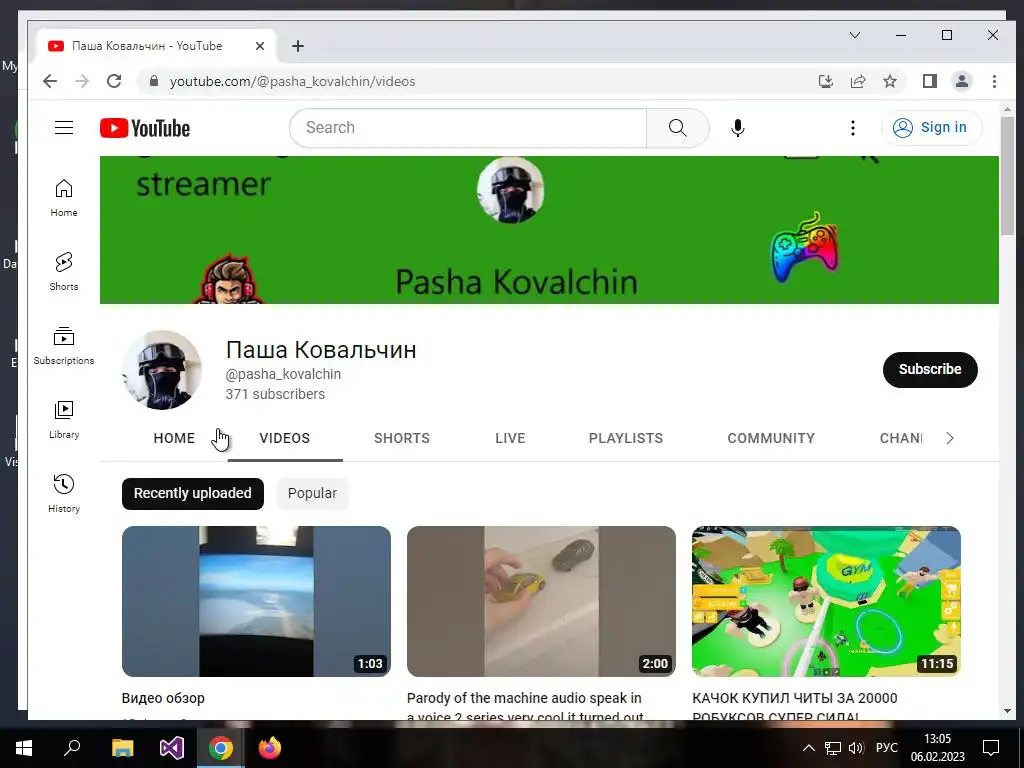Screen dimensions: 1024x768
Task: Select the Recently uploaded filter chip
Action: click(193, 494)
